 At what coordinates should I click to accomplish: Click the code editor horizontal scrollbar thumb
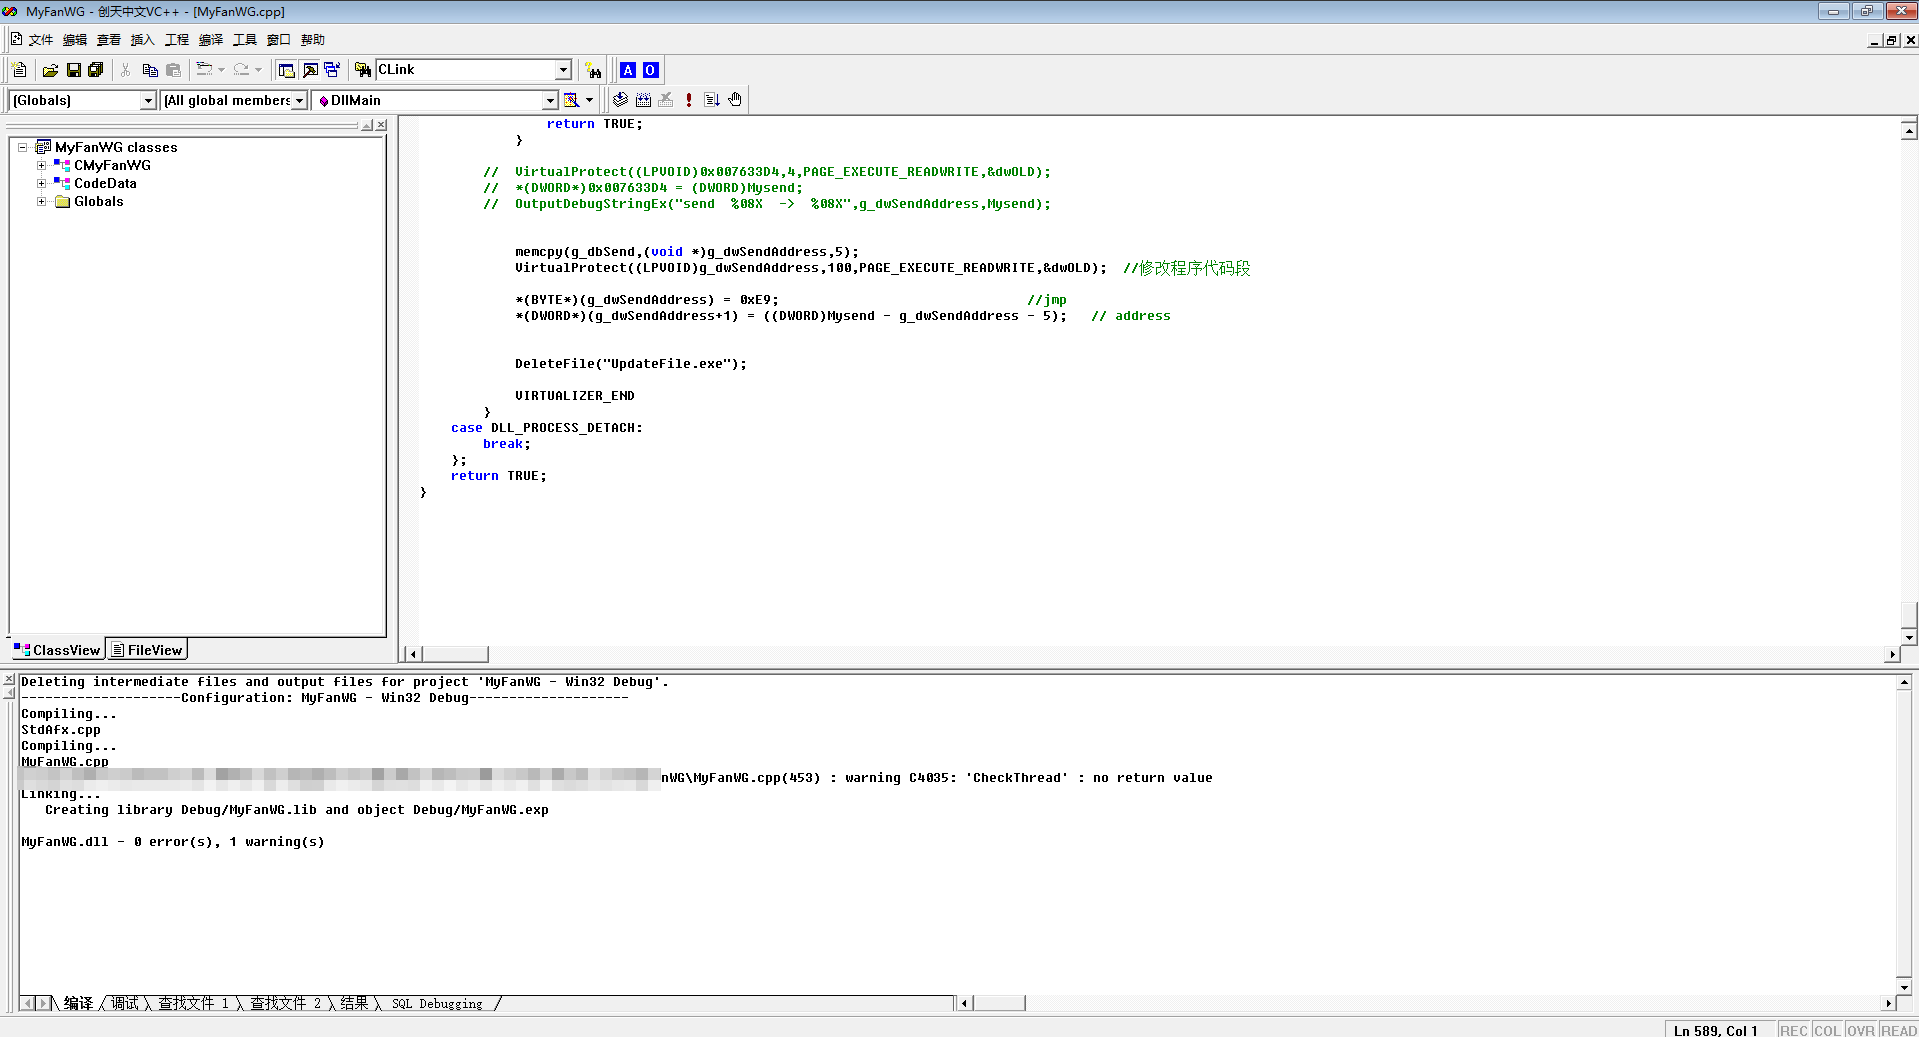(455, 654)
